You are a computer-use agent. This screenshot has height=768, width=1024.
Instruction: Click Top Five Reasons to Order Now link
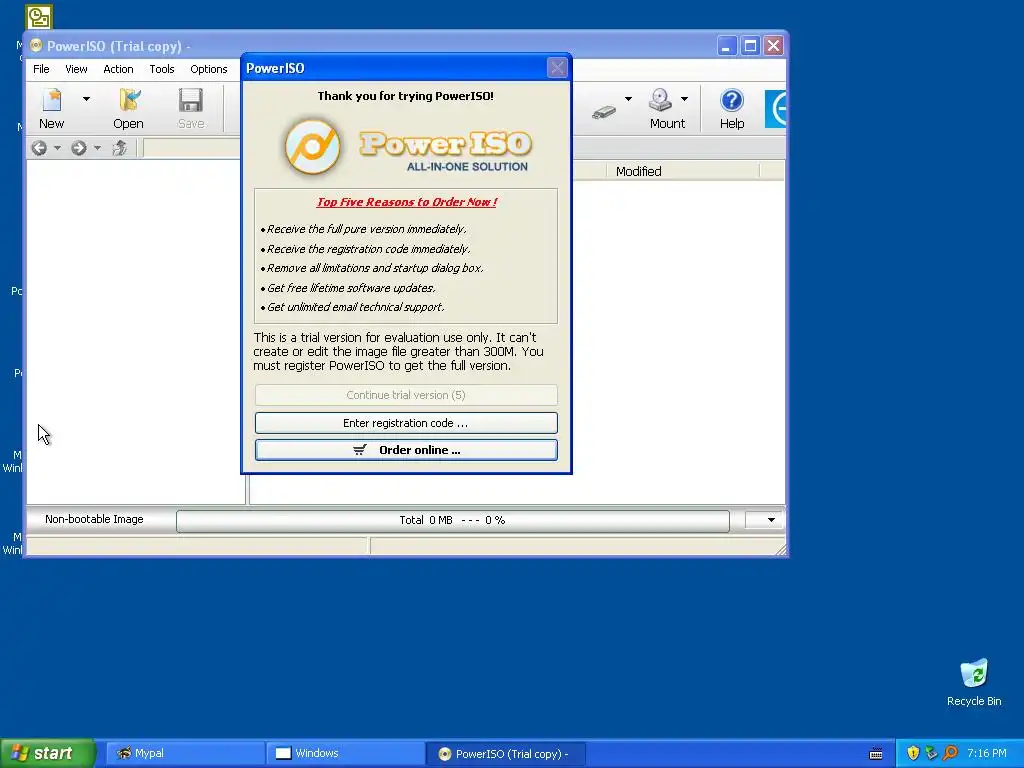click(x=406, y=202)
